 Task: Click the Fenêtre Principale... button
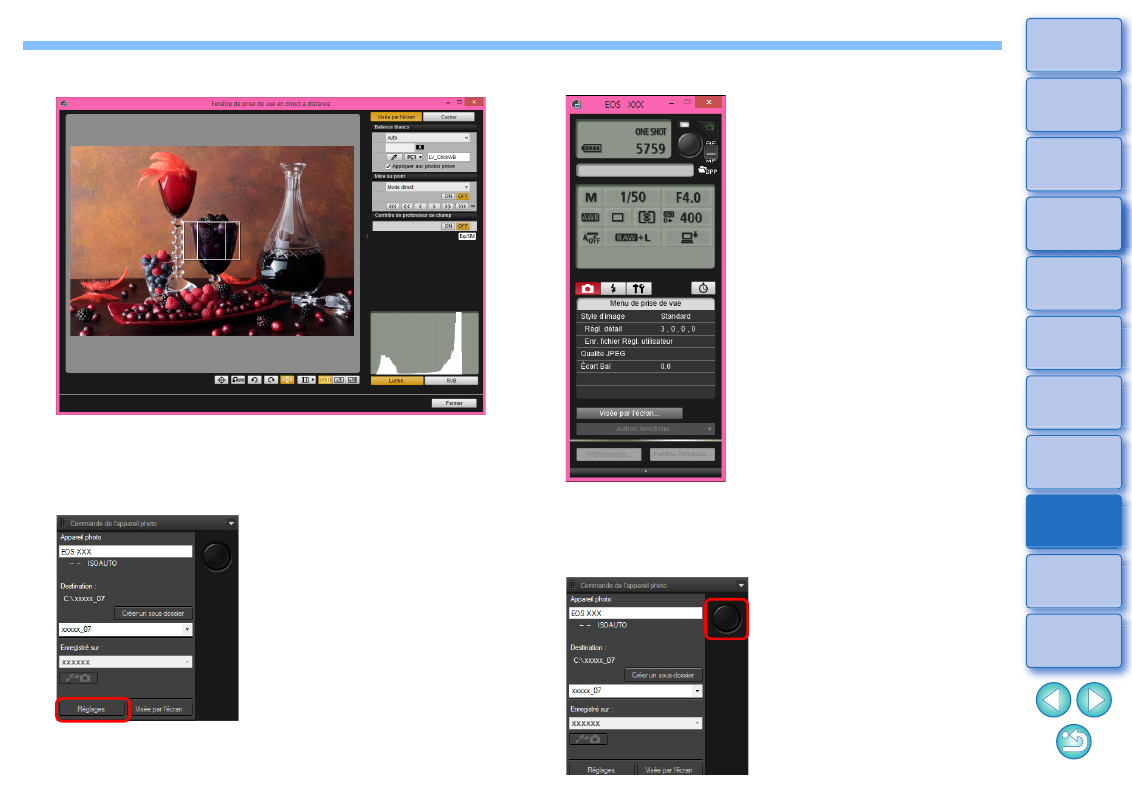682,454
